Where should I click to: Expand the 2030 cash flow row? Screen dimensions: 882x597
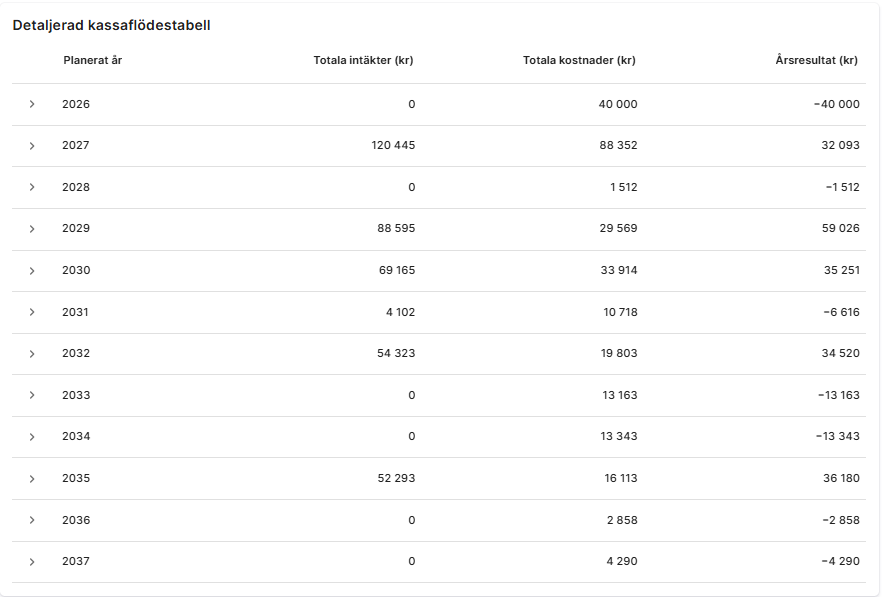tap(32, 271)
